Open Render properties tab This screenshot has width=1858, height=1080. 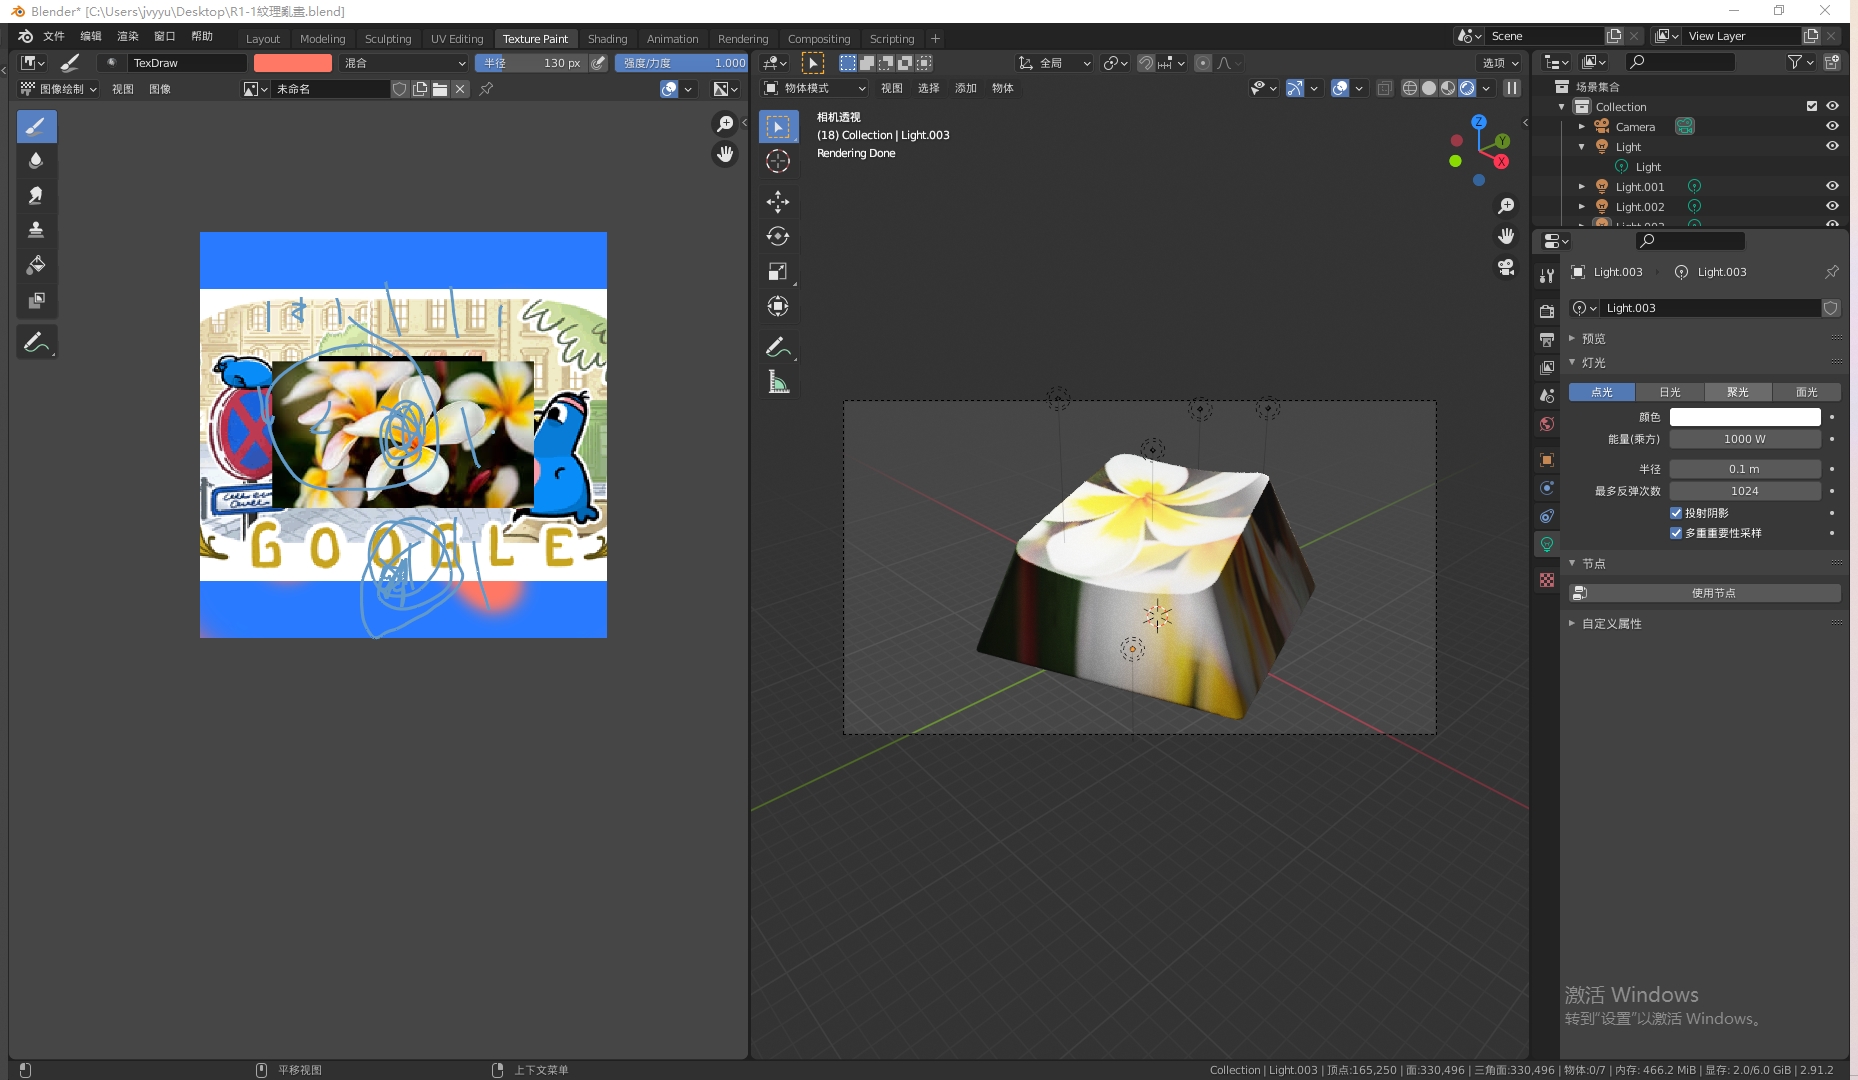(x=1547, y=311)
